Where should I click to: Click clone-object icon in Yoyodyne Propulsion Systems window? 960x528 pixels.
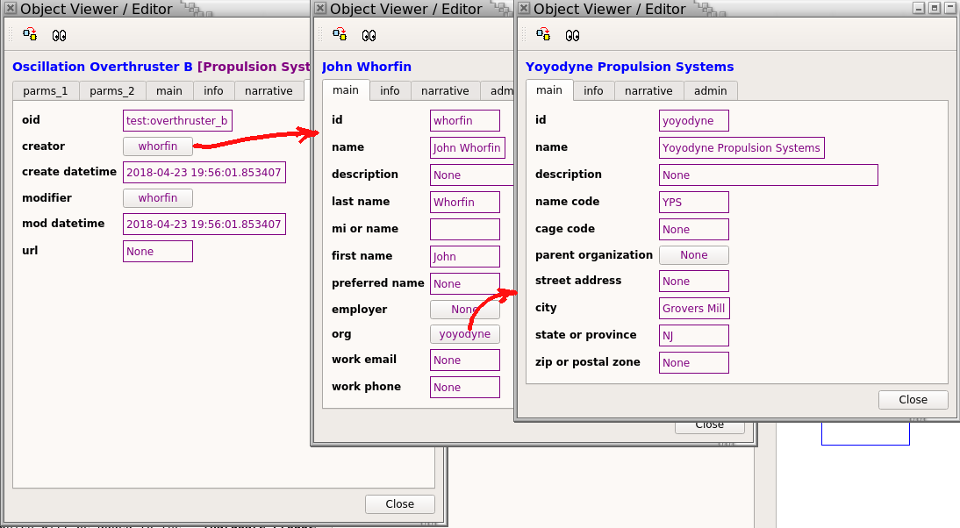pos(543,35)
